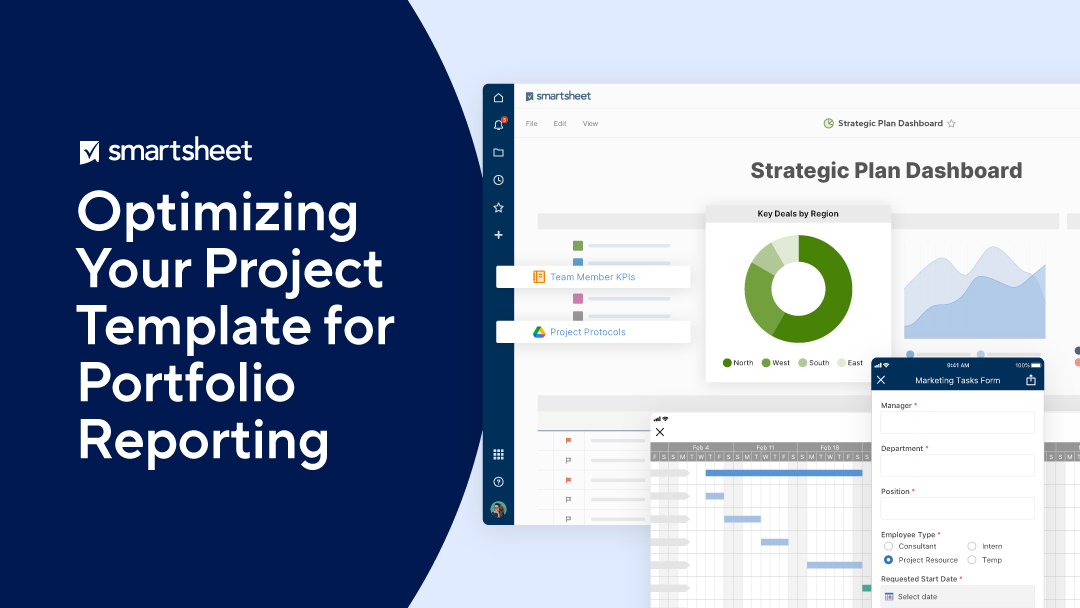The height and width of the screenshot is (608, 1080).
Task: Open the Browse folder icon
Action: (x=498, y=153)
